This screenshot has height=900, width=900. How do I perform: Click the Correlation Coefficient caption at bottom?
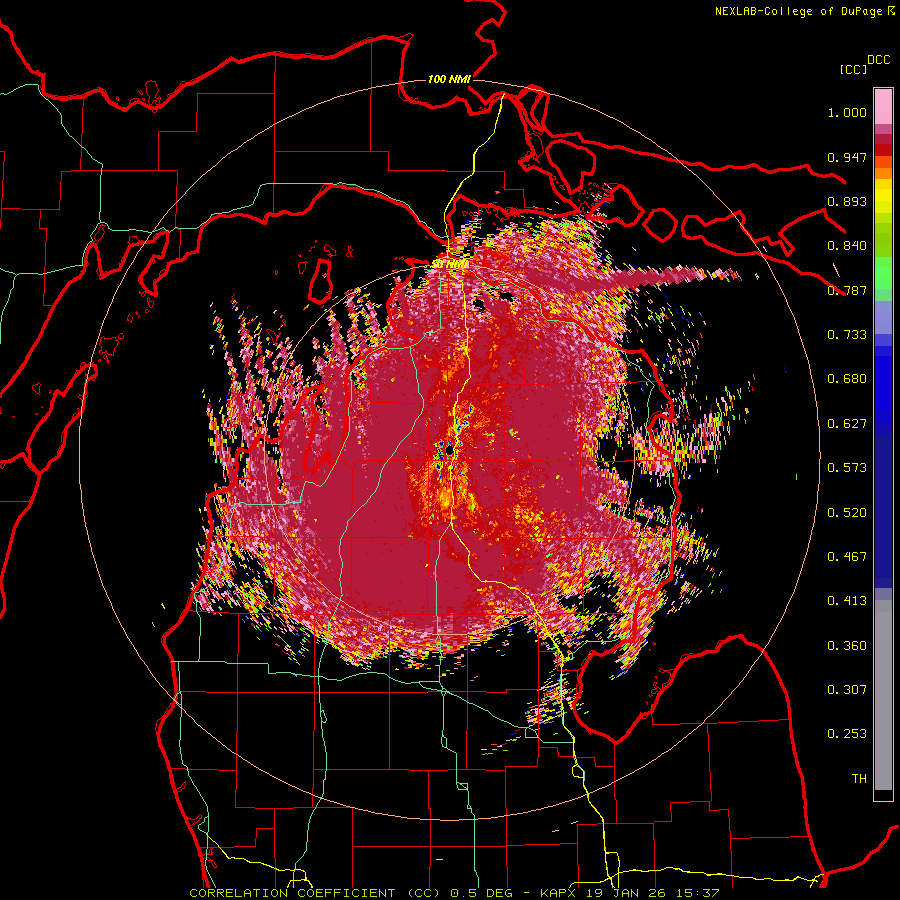click(x=454, y=893)
